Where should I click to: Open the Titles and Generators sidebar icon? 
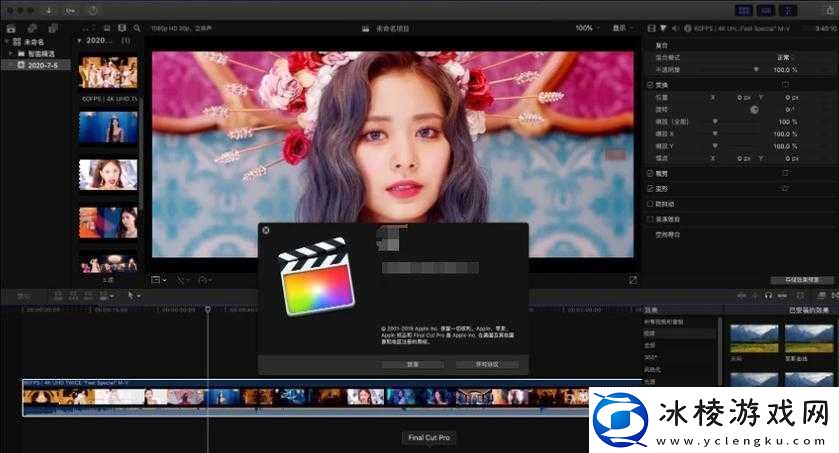53,28
